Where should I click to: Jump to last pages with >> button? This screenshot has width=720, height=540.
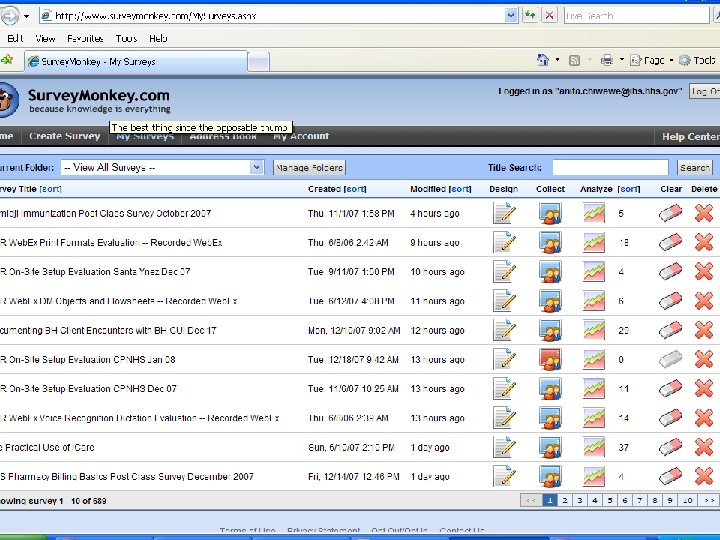point(709,501)
